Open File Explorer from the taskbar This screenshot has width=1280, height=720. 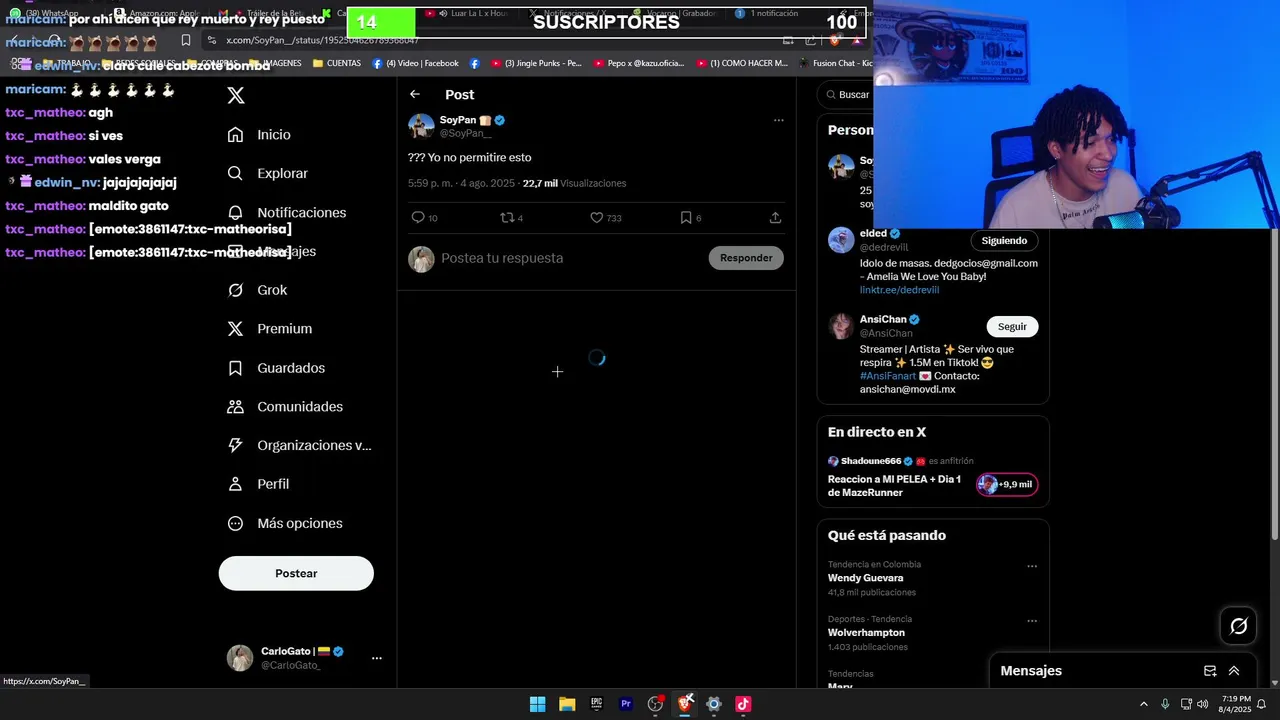pyautogui.click(x=567, y=704)
